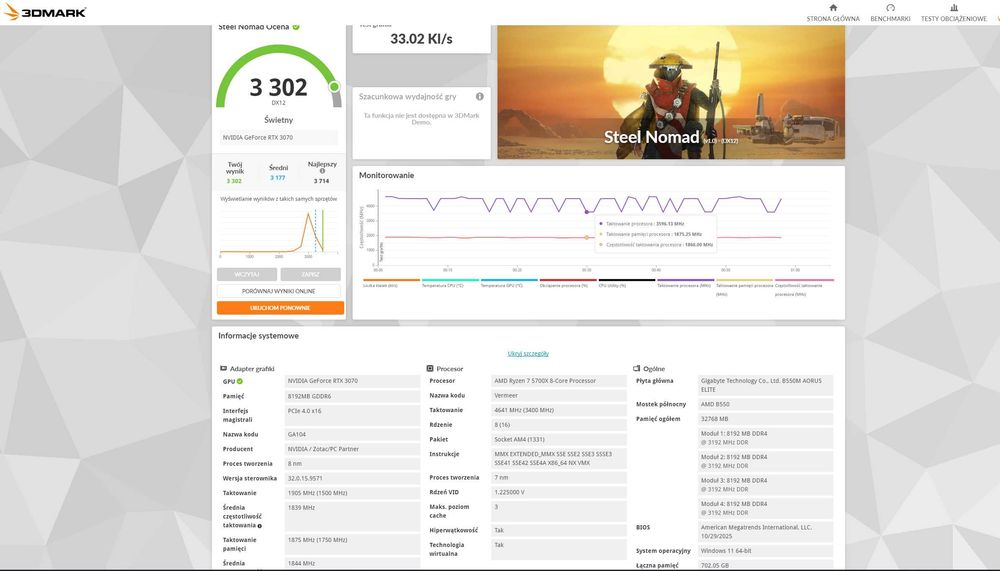Screen dimensions: 1000x571
Task: Click the 33.02 Kl/s result value
Action: (422, 39)
